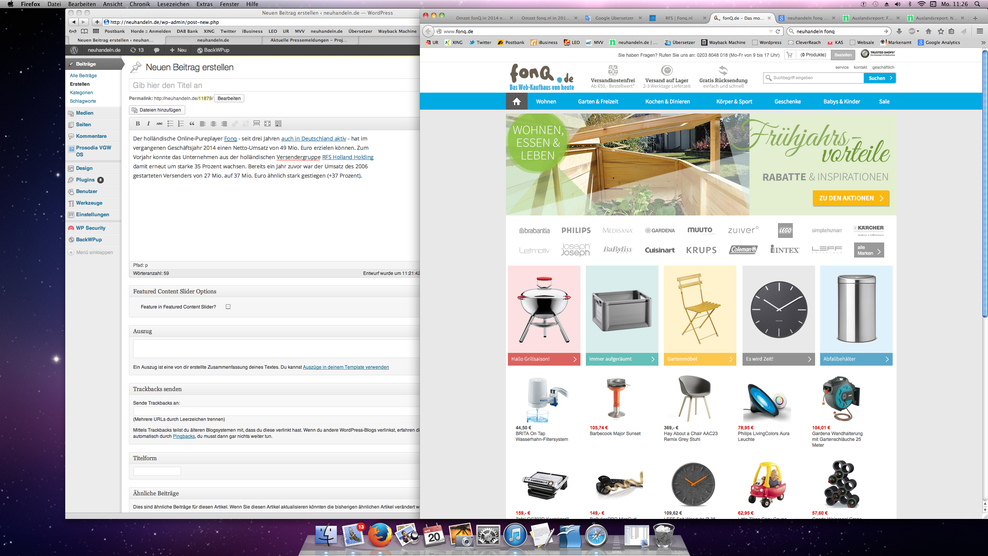
Task: Align text right in WordPress editor
Action: point(224,124)
